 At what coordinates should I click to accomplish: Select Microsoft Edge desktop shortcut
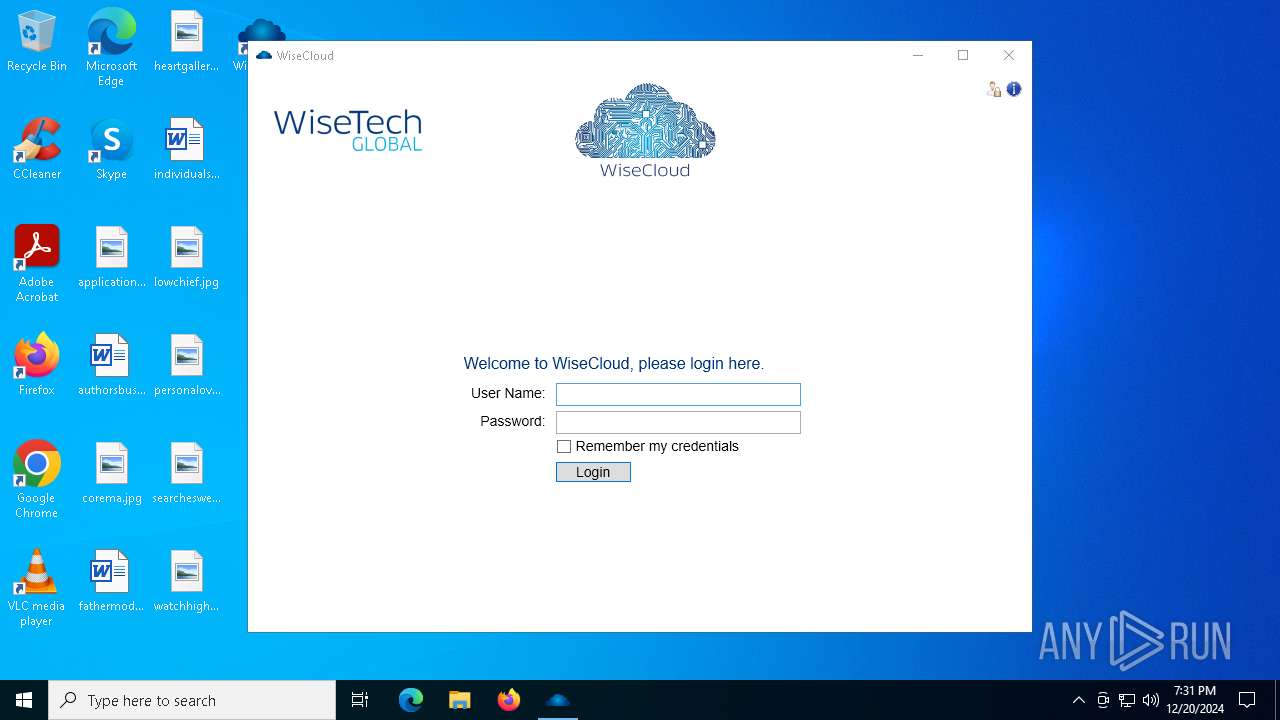pos(111,48)
